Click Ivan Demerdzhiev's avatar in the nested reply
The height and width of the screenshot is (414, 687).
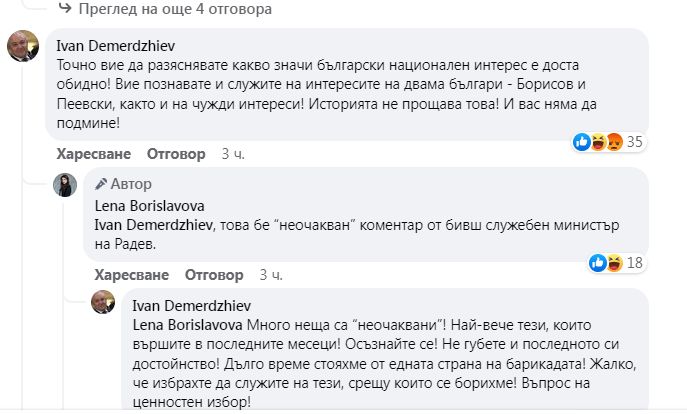click(x=105, y=301)
